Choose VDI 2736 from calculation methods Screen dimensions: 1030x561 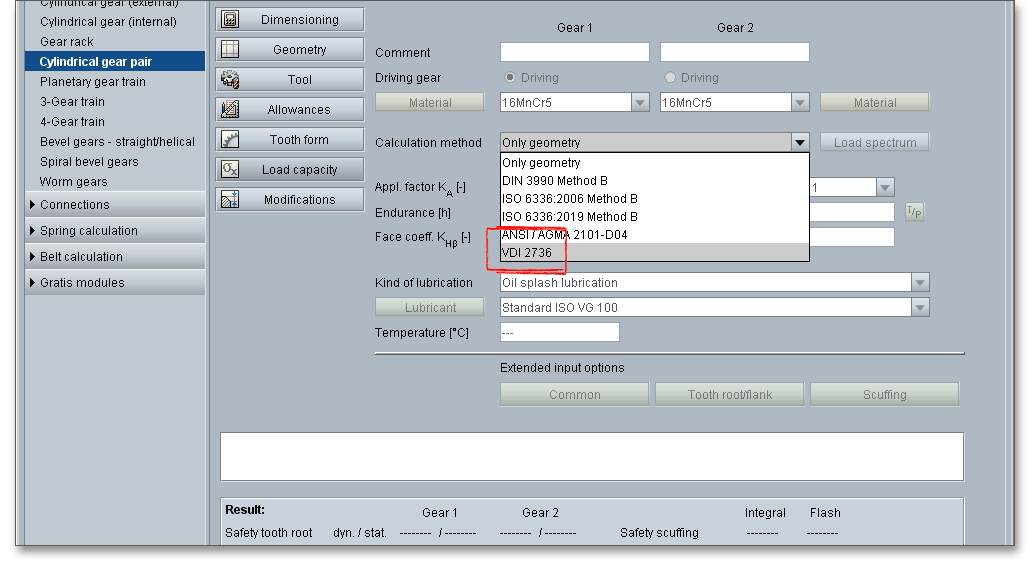tap(527, 253)
